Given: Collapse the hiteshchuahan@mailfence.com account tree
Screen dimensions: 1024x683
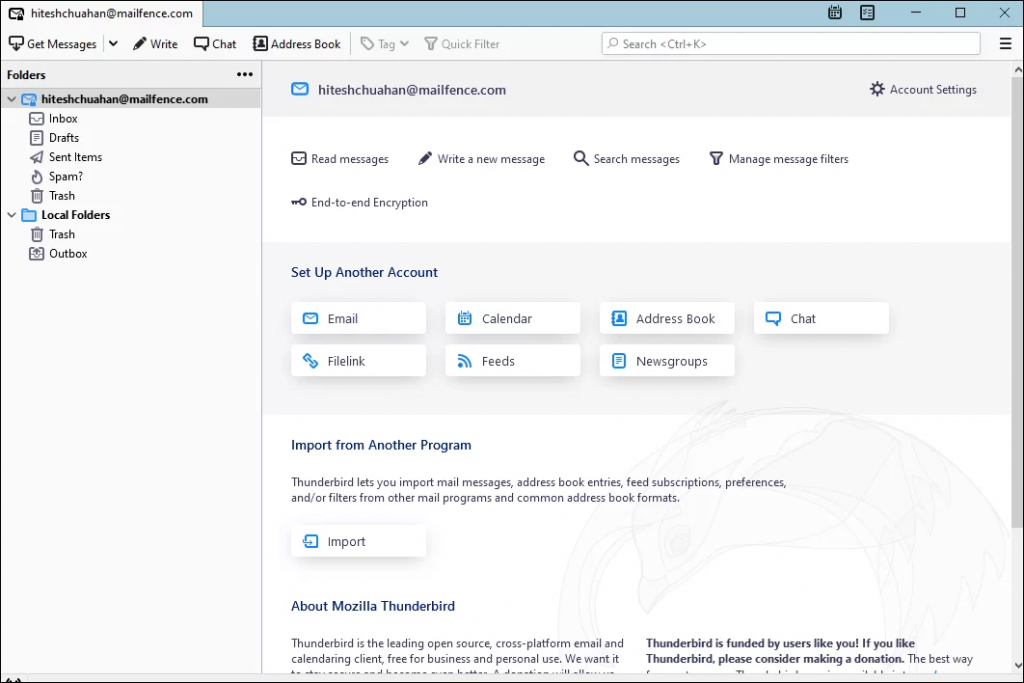Looking at the screenshot, I should (x=12, y=99).
